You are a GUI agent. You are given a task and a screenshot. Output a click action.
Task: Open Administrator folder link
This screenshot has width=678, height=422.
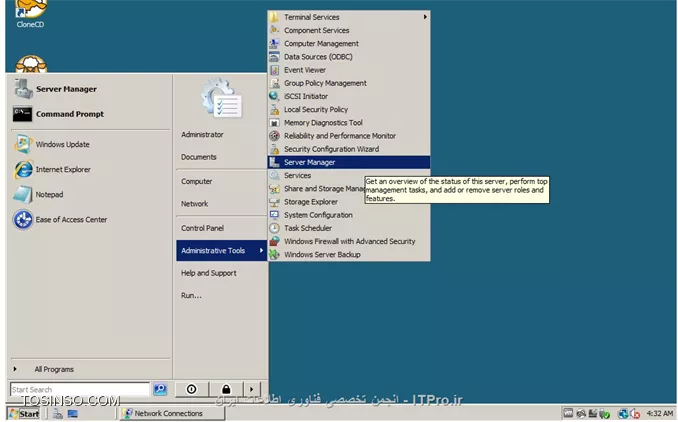(x=221, y=134)
